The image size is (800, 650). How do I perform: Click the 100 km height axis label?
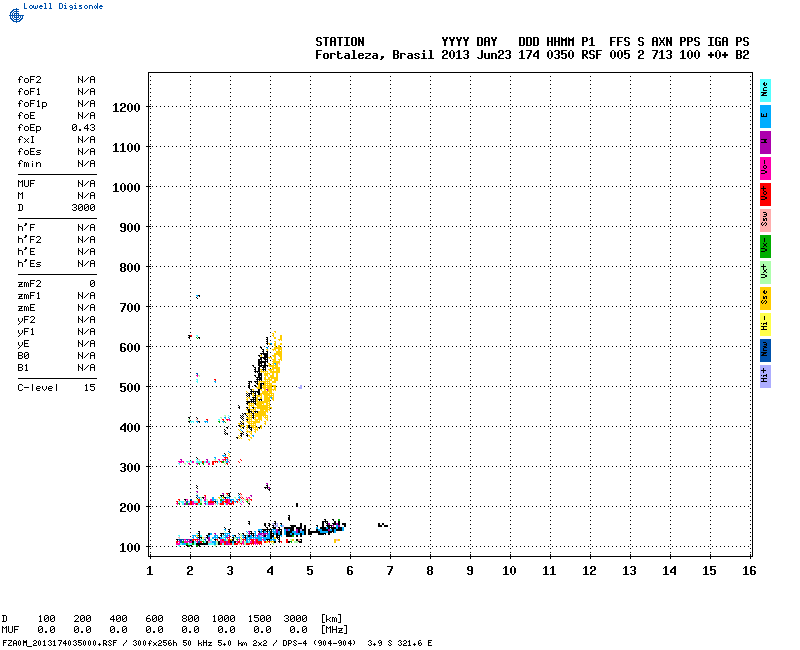tap(130, 547)
